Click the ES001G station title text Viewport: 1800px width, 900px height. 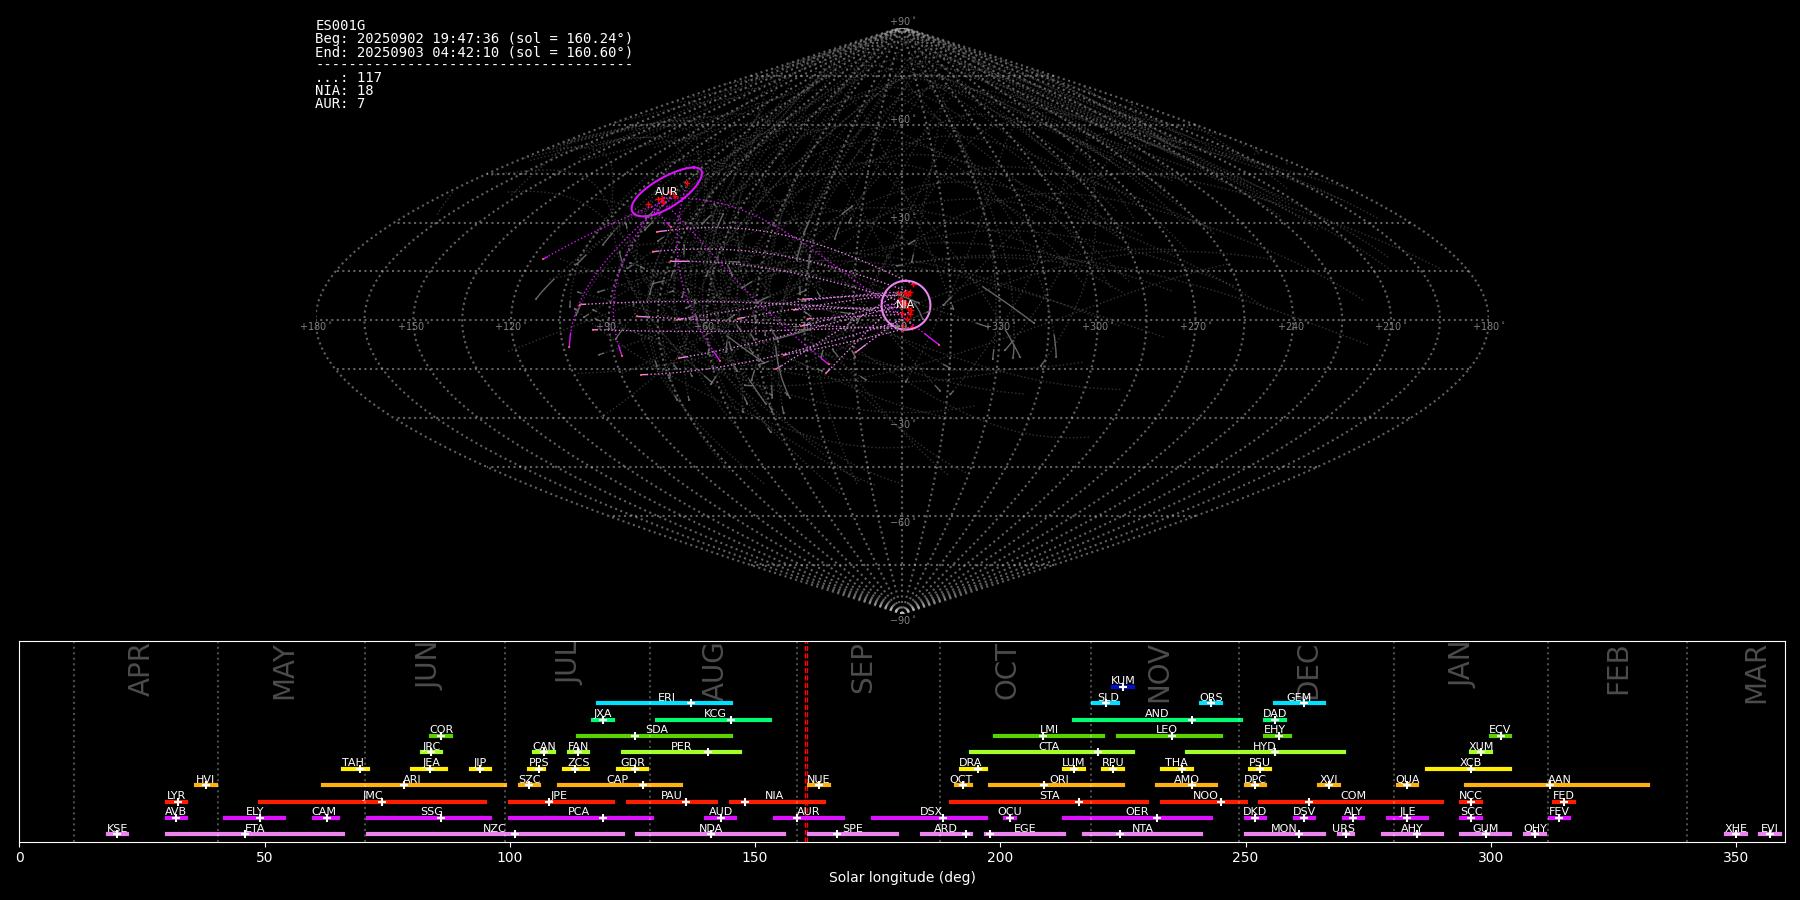tap(340, 26)
